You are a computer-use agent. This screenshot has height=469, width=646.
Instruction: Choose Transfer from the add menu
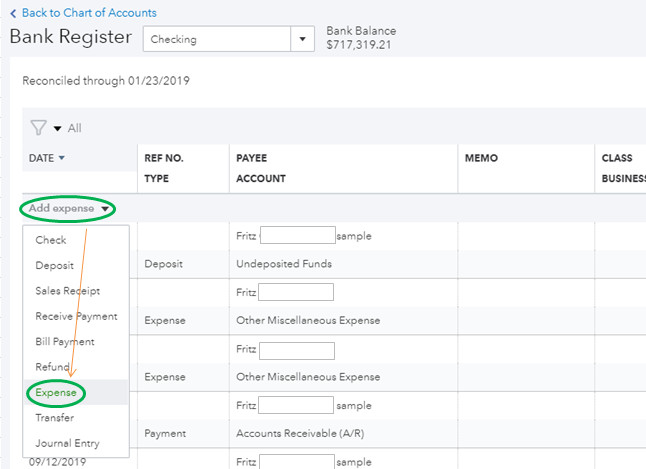coord(55,417)
